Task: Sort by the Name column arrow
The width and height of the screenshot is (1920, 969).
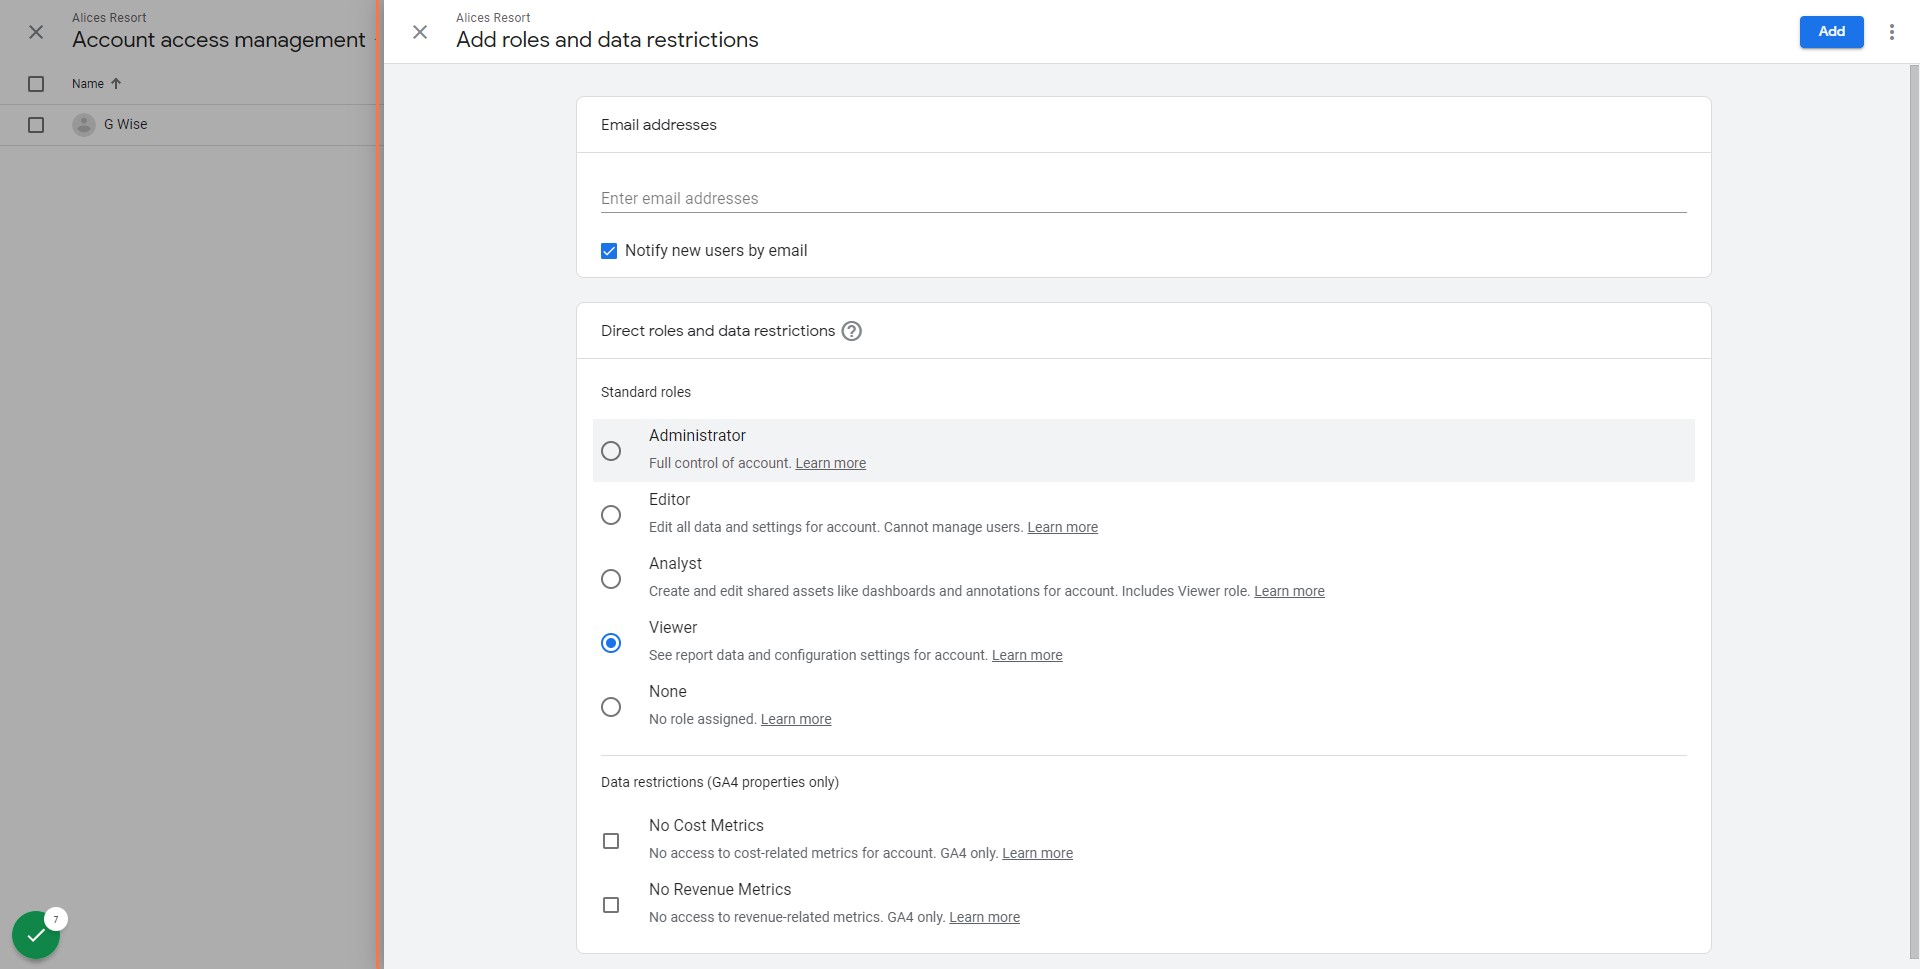Action: point(116,84)
